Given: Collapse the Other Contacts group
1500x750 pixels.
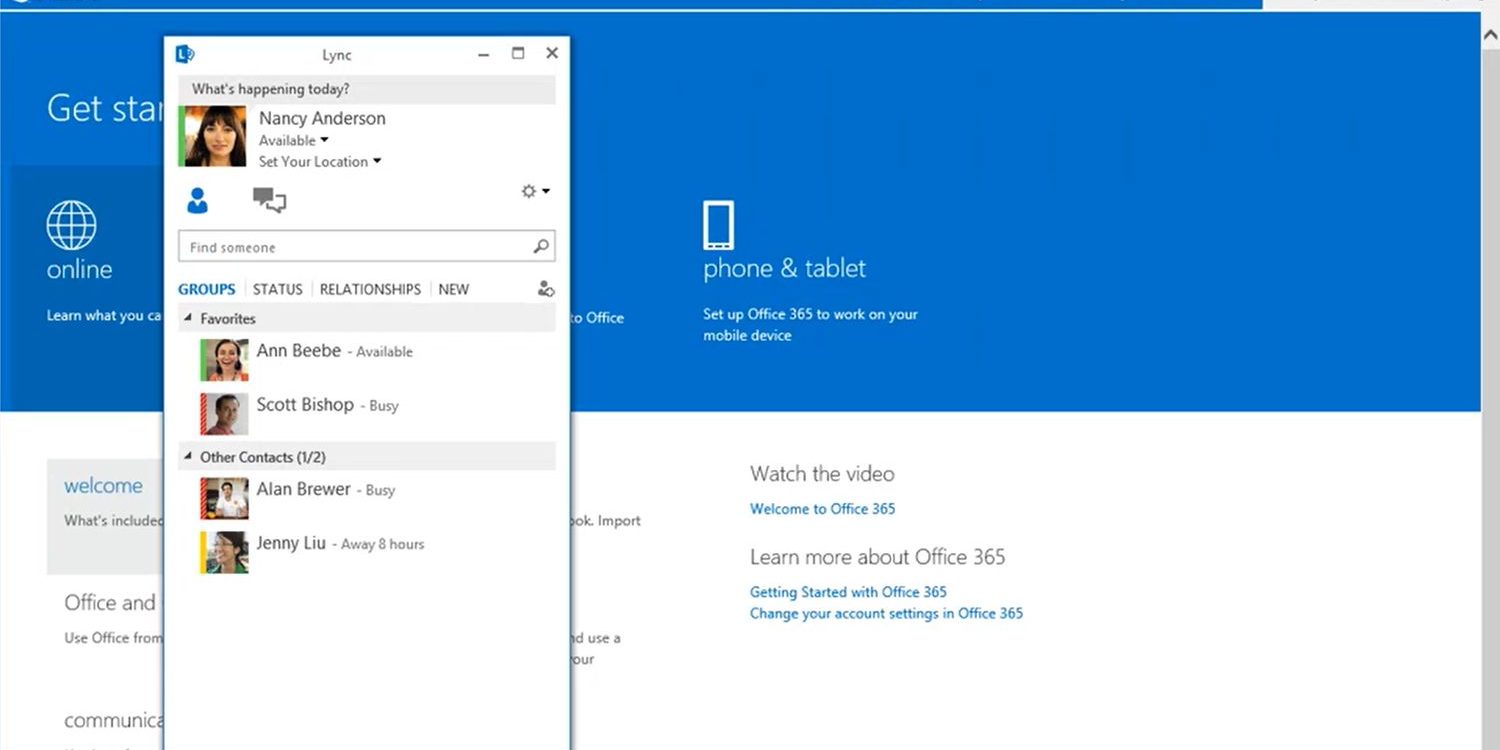Looking at the screenshot, I should pos(188,457).
